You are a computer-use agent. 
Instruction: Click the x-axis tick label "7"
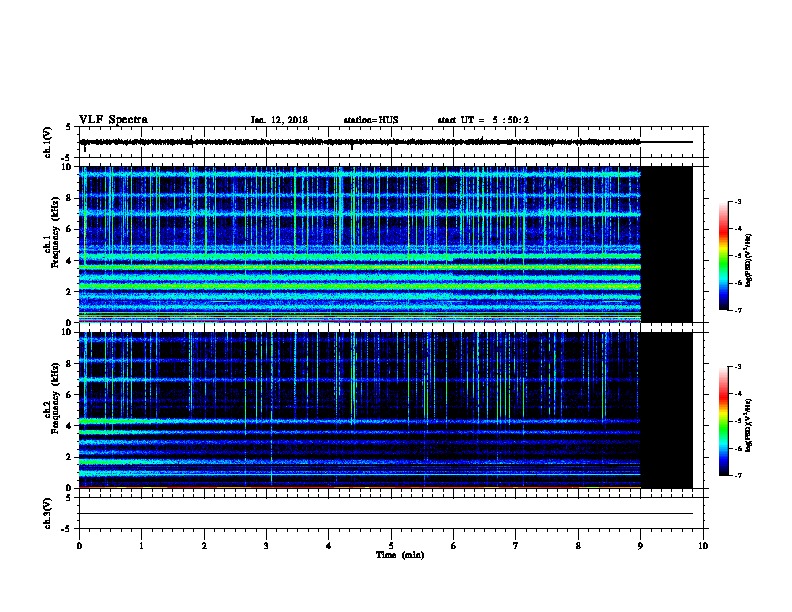point(516,545)
